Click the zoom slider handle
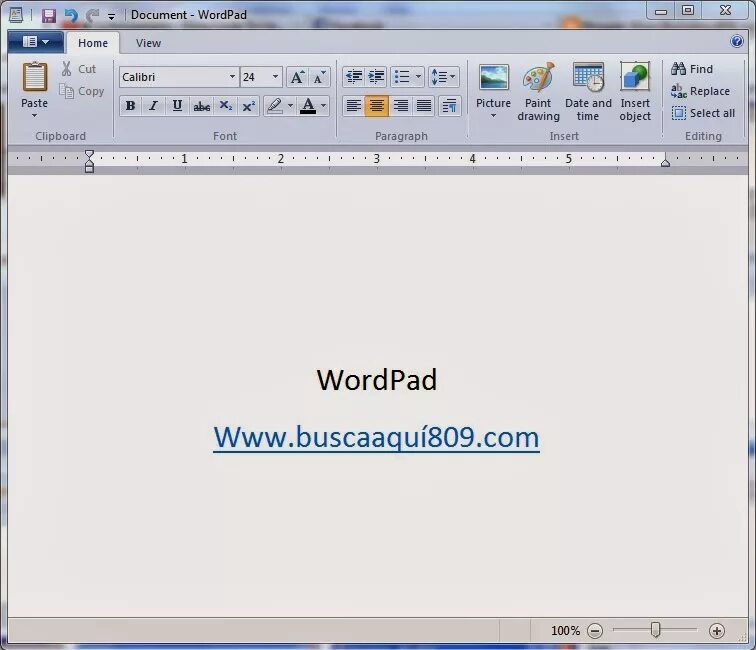The height and width of the screenshot is (650, 756). [655, 630]
